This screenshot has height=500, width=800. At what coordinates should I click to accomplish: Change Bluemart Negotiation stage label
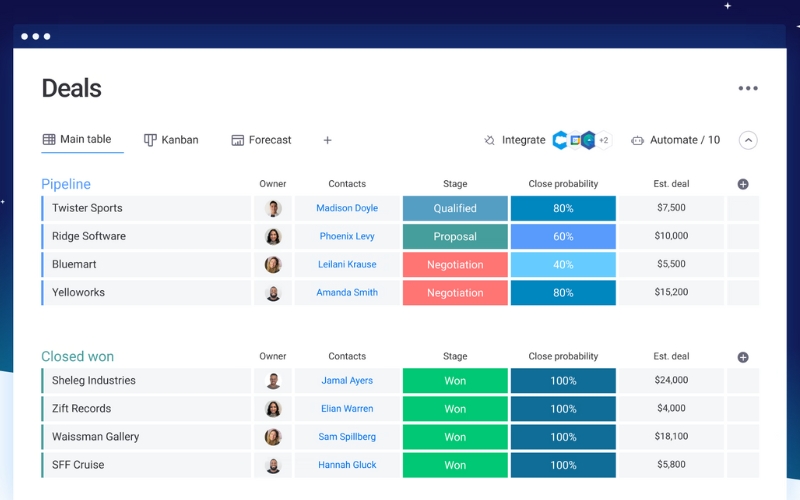pos(455,265)
